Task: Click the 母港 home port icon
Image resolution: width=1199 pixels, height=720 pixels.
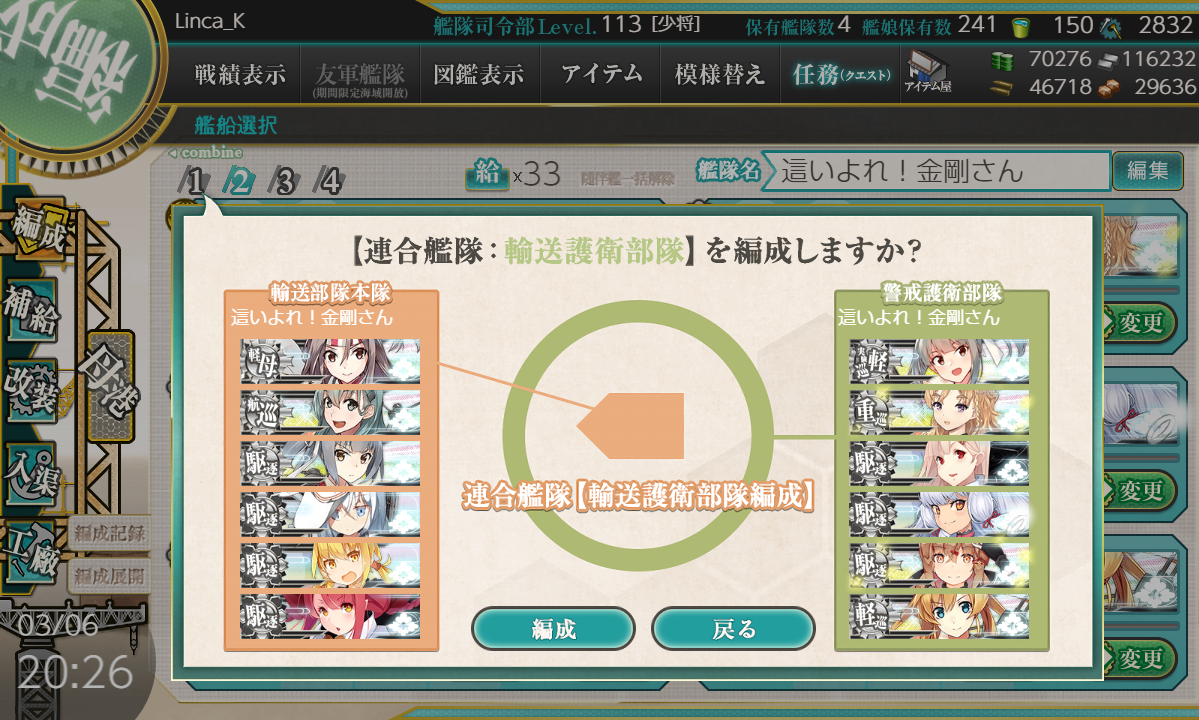Action: pyautogui.click(x=111, y=388)
